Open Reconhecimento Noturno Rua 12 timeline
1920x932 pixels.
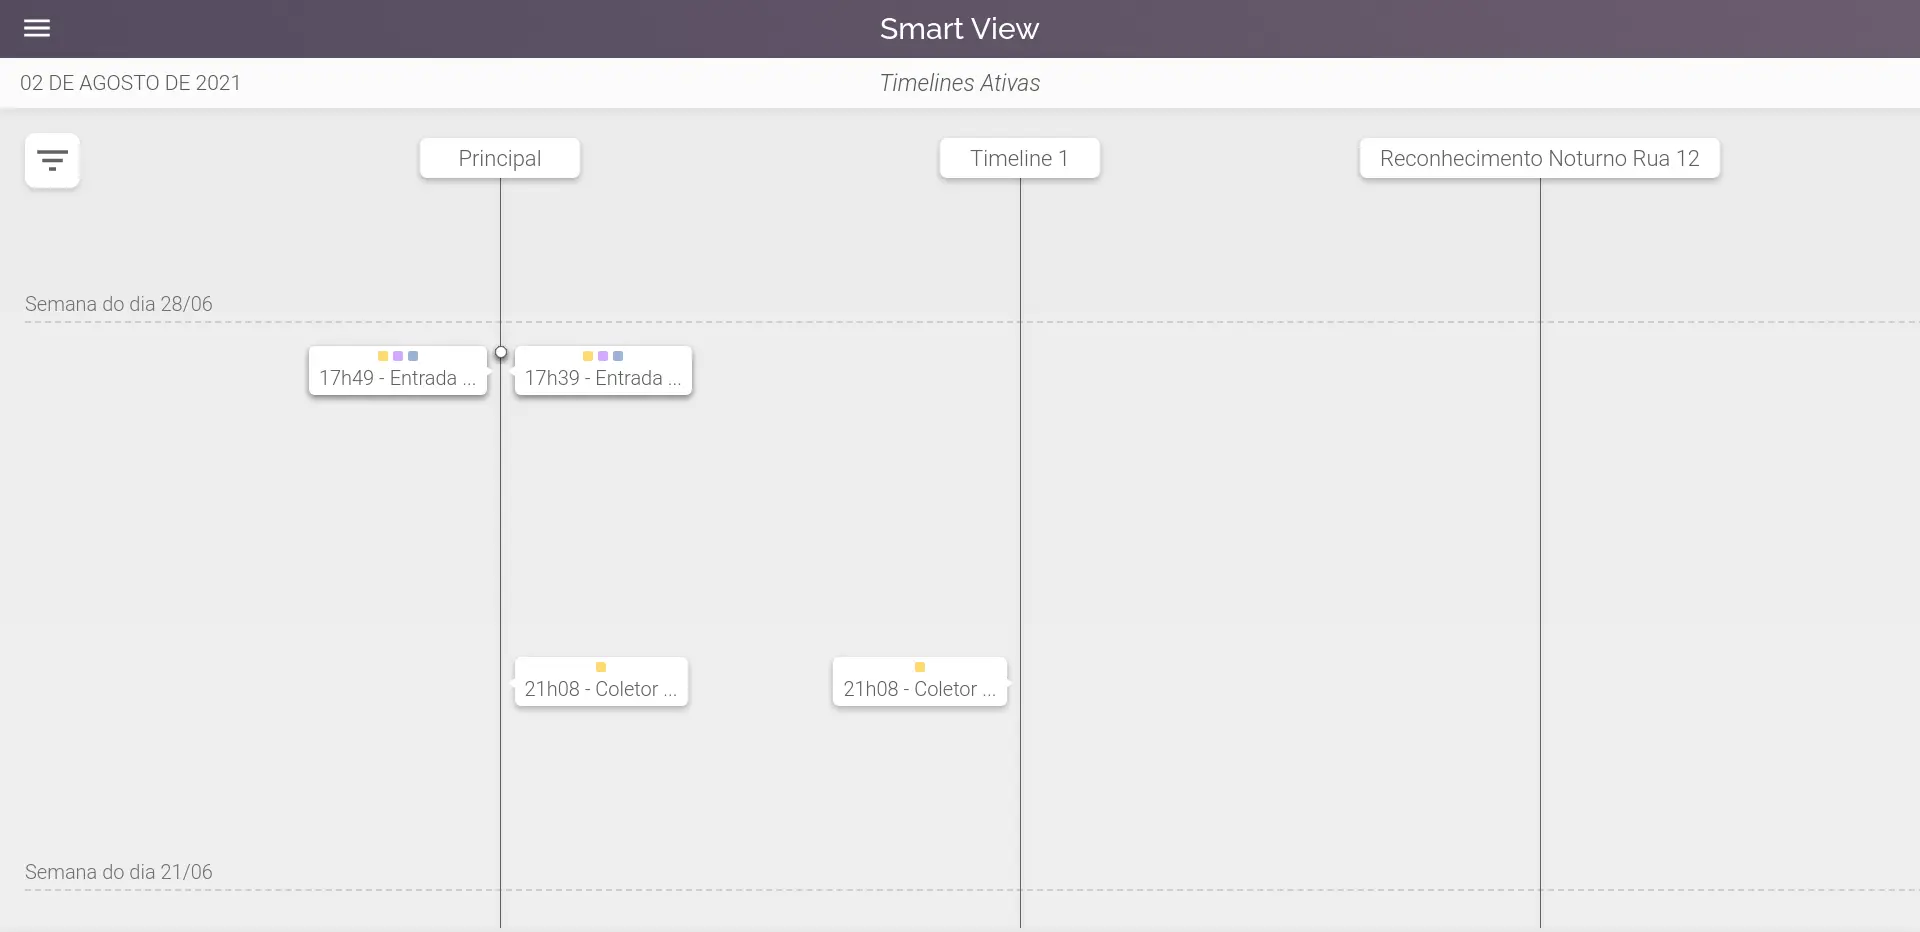(x=1539, y=158)
